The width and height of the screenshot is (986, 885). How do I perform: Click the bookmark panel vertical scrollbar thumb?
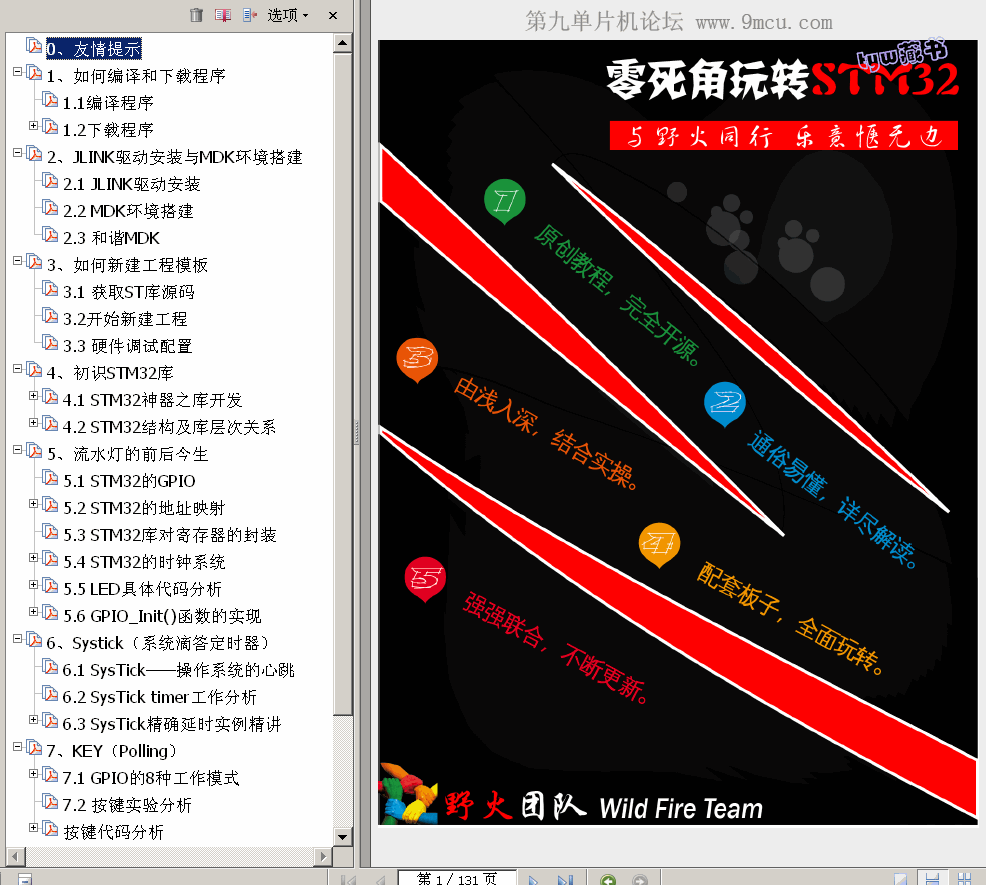tap(342, 384)
